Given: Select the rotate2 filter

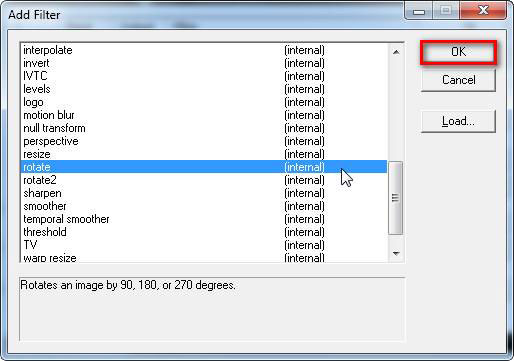Looking at the screenshot, I should coord(204,180).
